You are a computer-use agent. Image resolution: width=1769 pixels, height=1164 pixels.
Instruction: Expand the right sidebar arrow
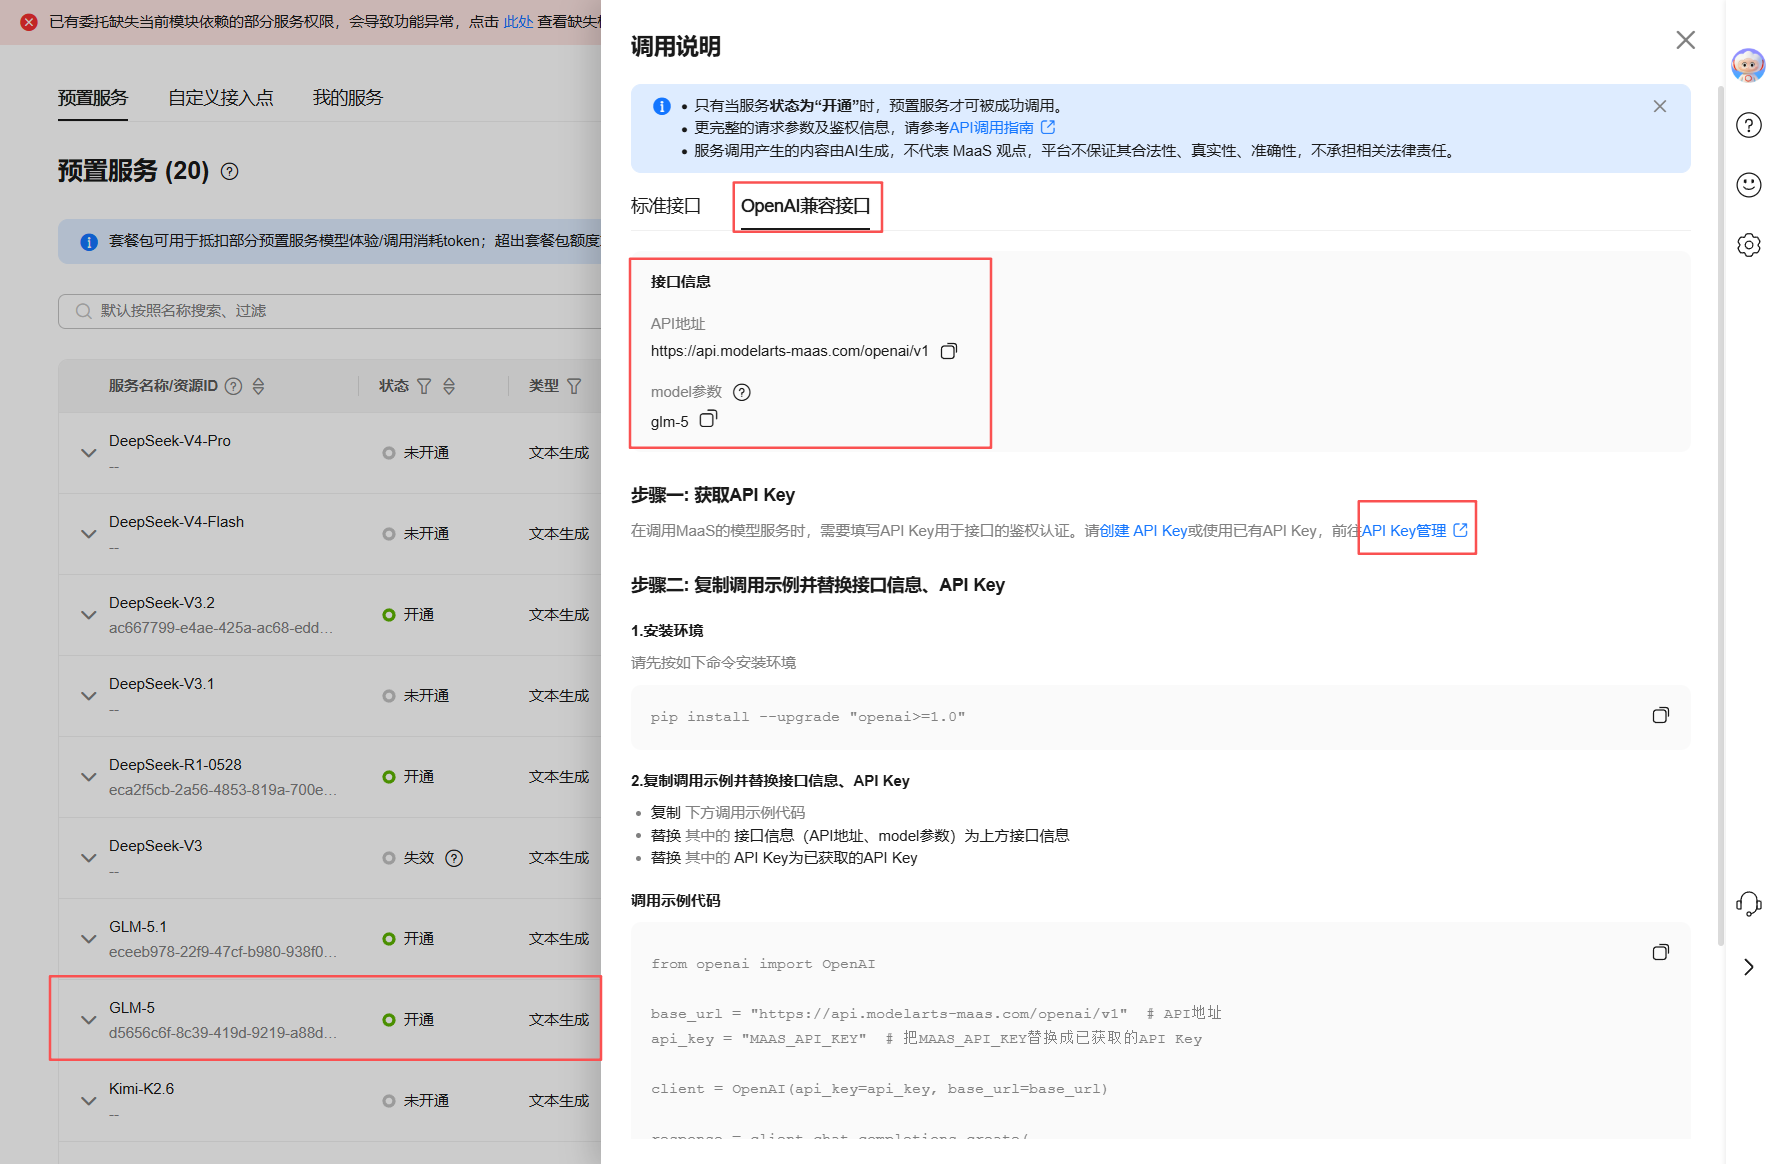click(x=1749, y=967)
